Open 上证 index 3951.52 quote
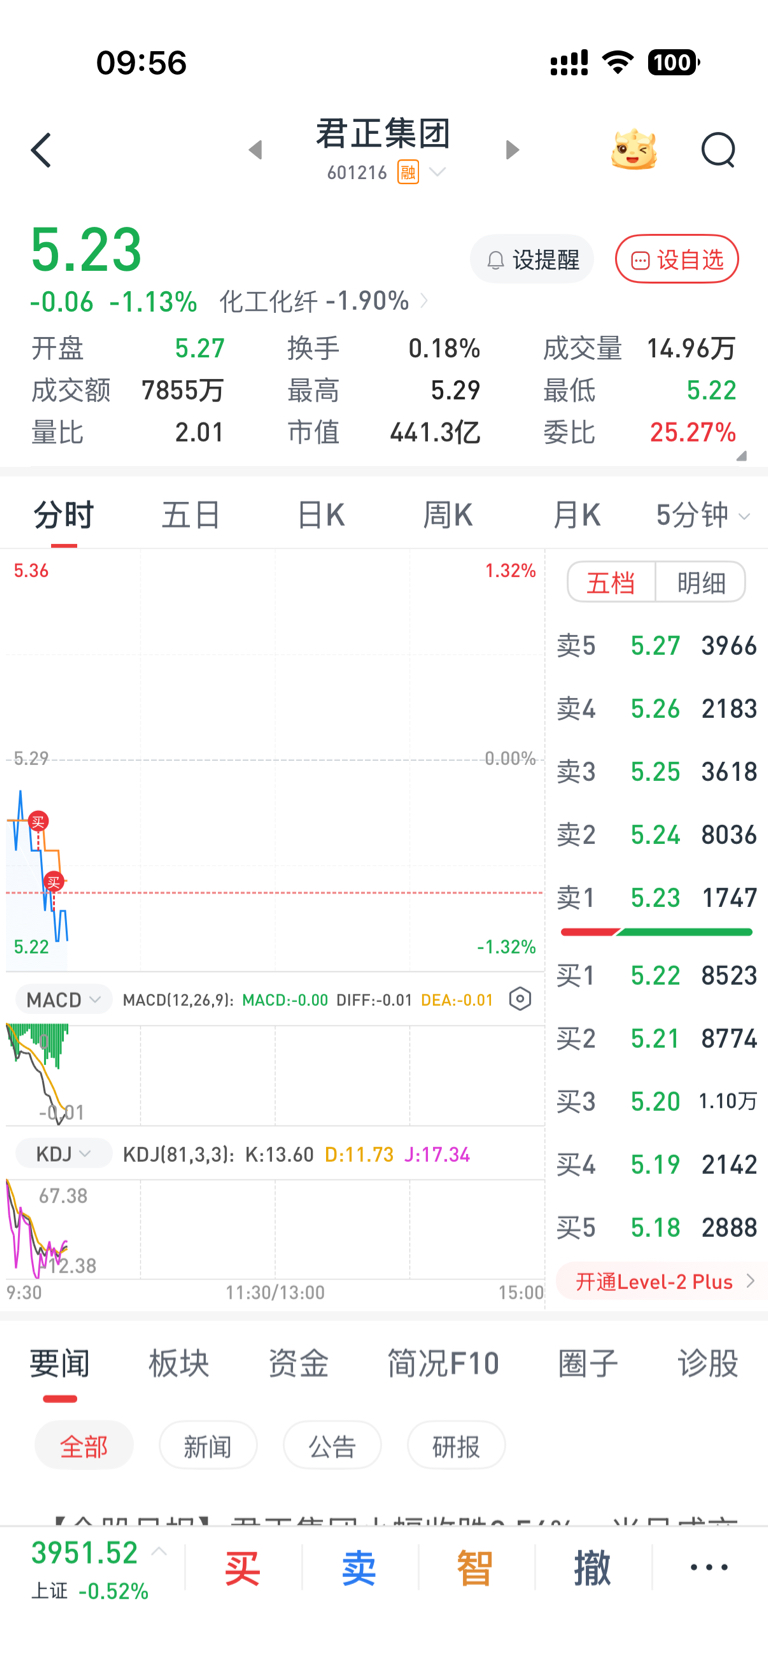 [x=85, y=1553]
